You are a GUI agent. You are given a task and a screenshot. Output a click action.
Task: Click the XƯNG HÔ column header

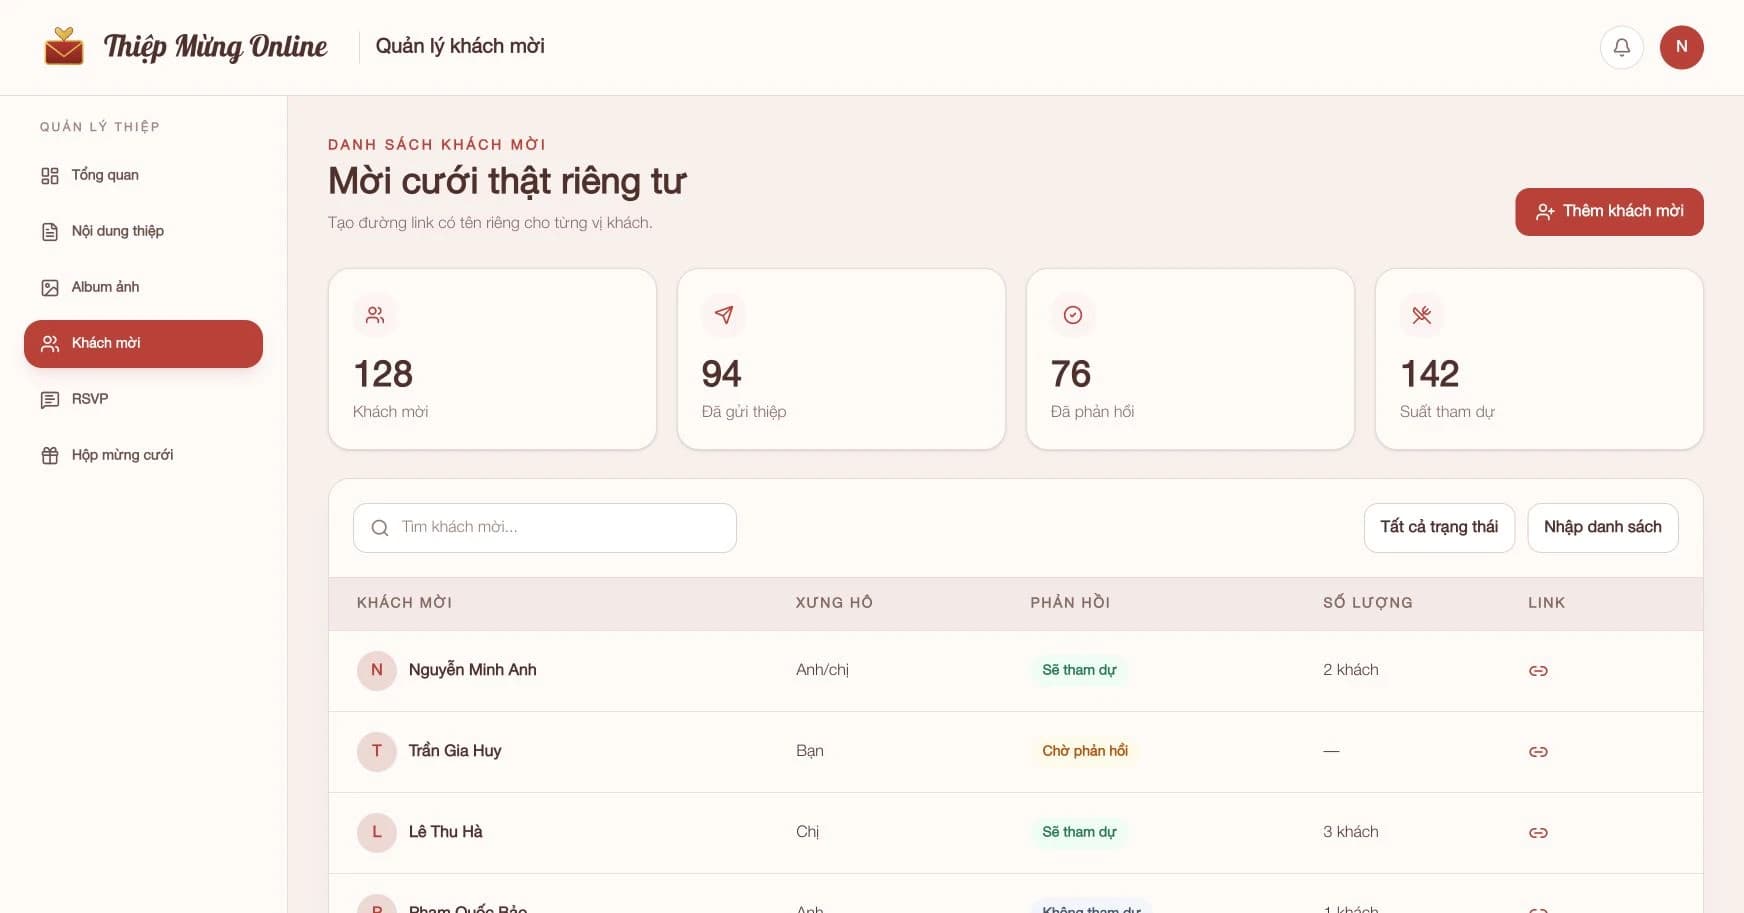[x=834, y=603]
